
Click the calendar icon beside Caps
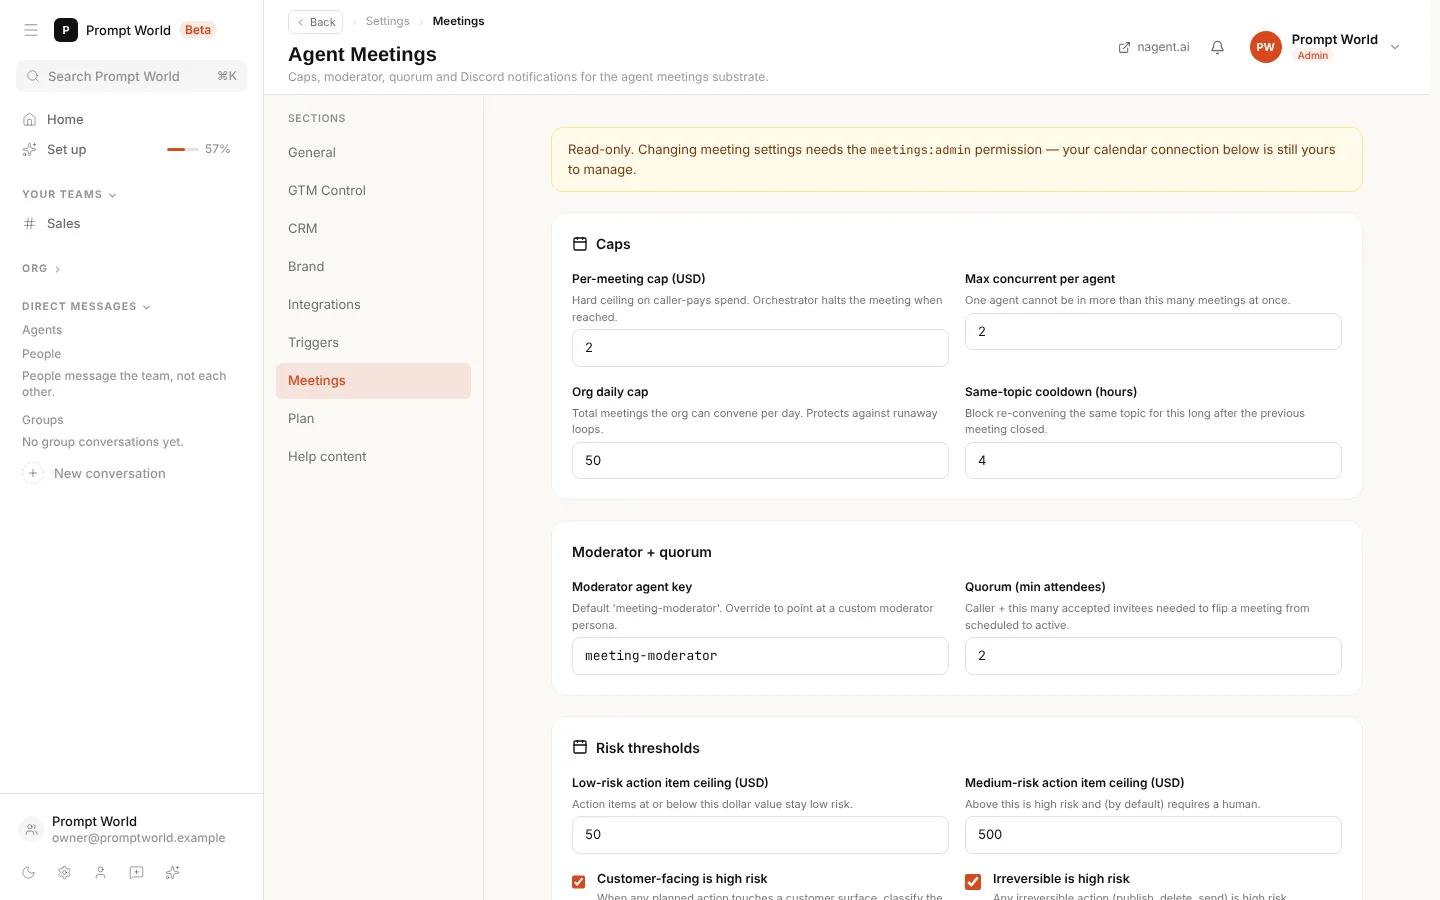click(x=580, y=244)
